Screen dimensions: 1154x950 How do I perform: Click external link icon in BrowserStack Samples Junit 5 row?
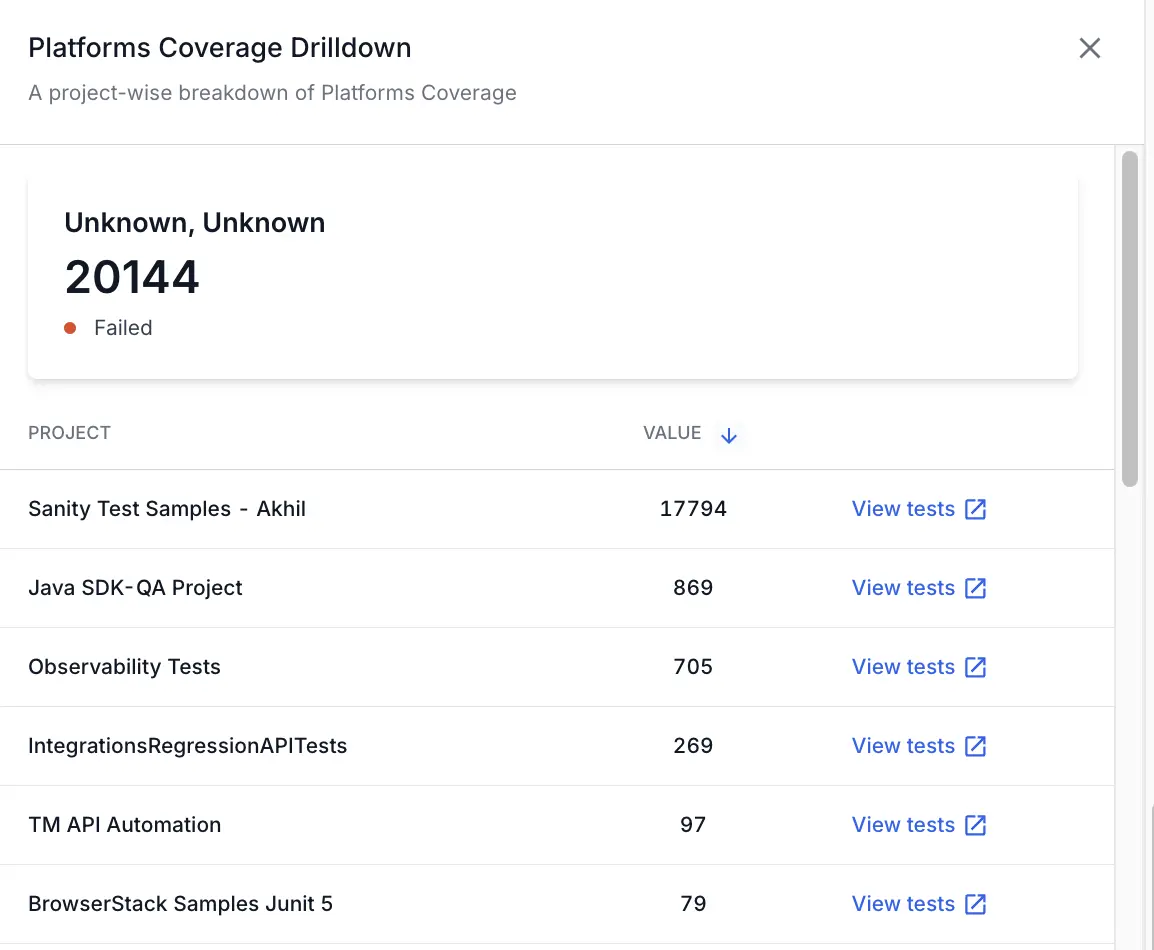pos(975,903)
